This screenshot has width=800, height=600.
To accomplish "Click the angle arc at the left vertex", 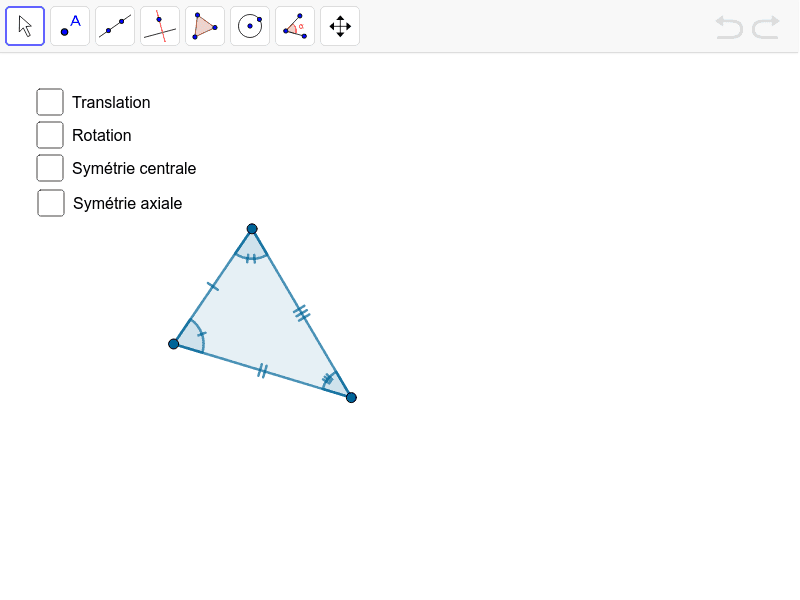I will click(x=201, y=333).
